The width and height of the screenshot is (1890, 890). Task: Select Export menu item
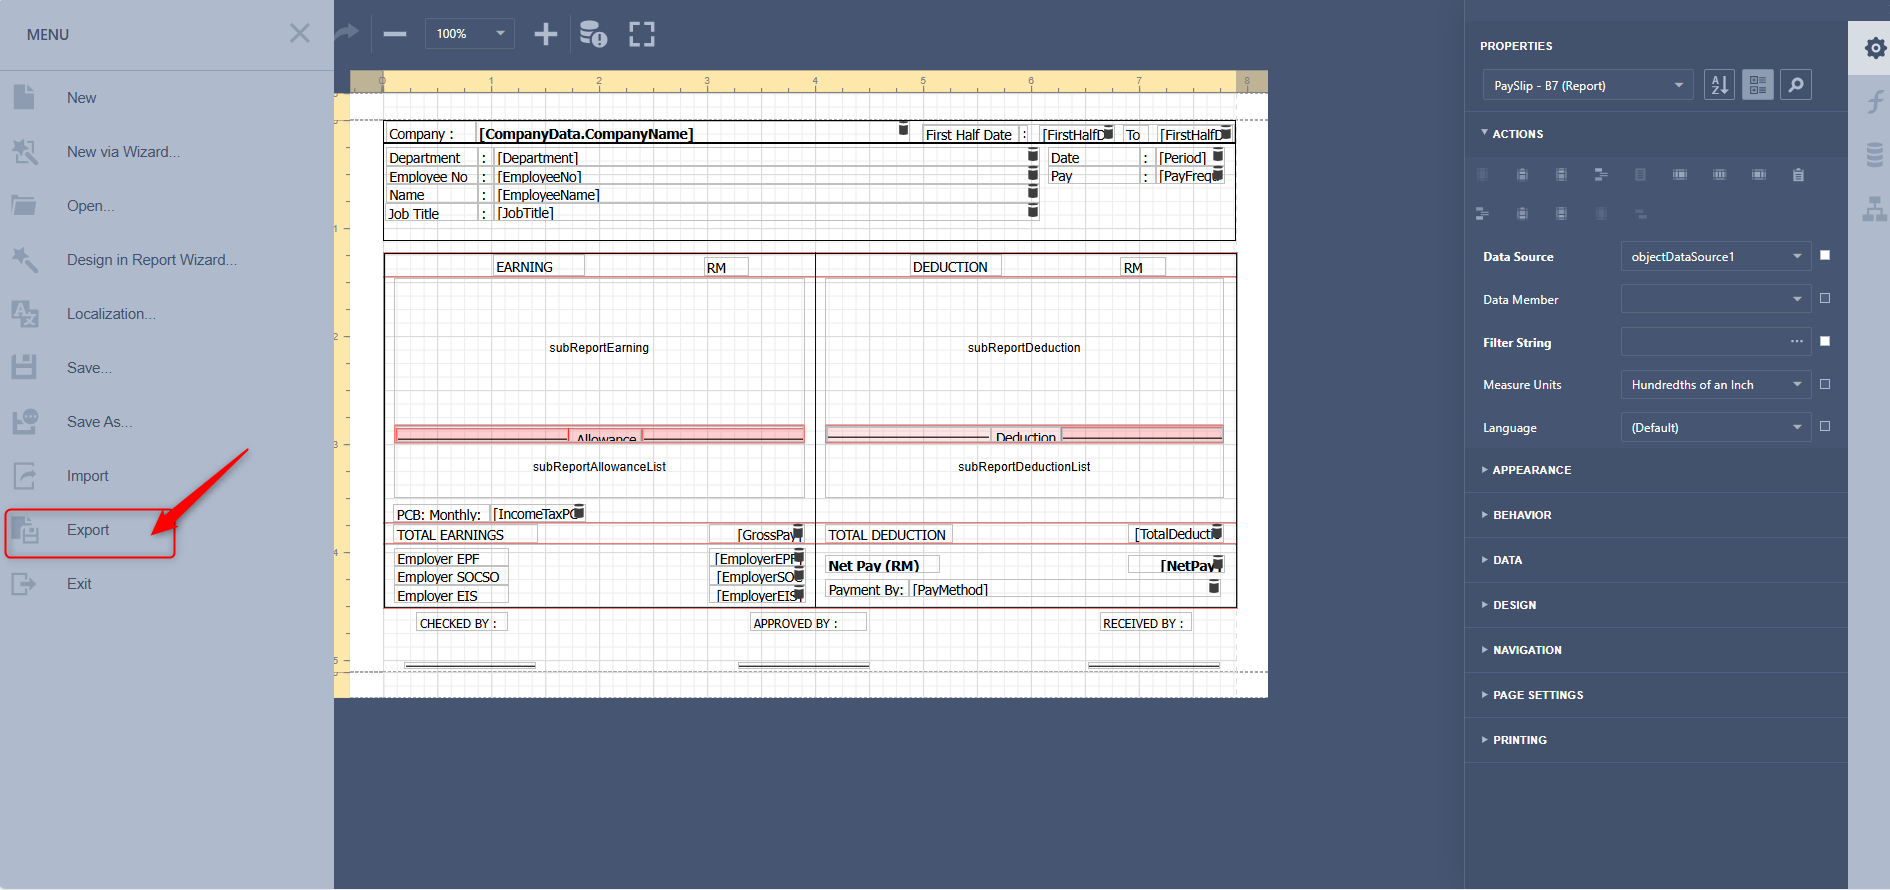[x=88, y=530]
